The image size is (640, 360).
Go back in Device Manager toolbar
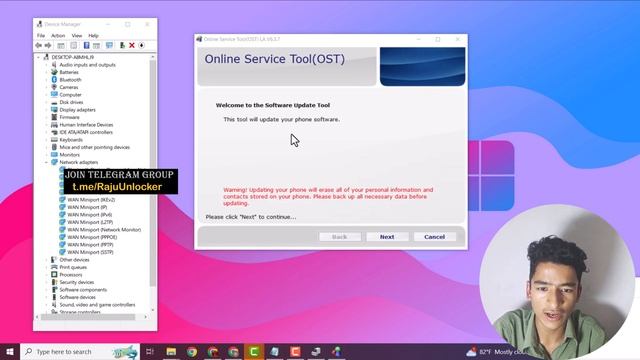[39, 45]
